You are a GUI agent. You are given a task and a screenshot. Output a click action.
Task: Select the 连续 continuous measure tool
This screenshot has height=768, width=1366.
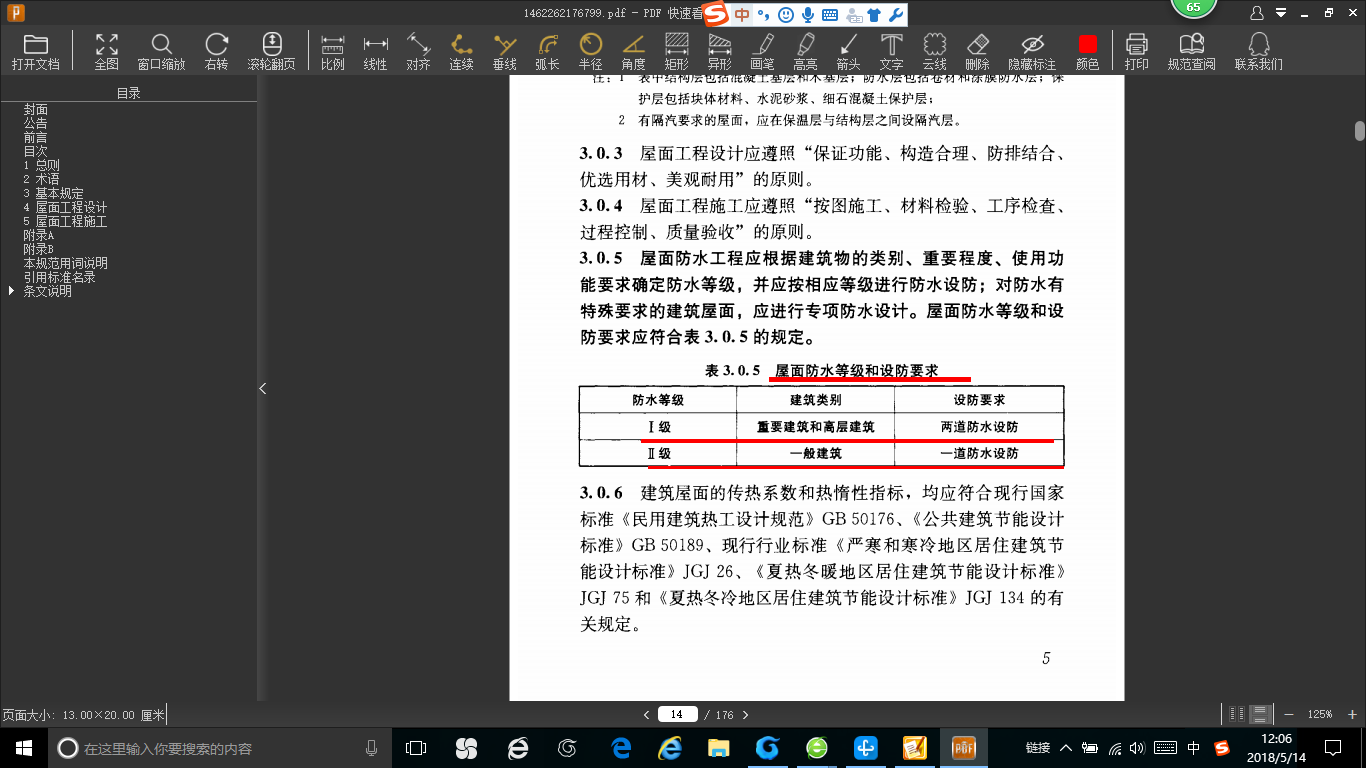click(461, 51)
